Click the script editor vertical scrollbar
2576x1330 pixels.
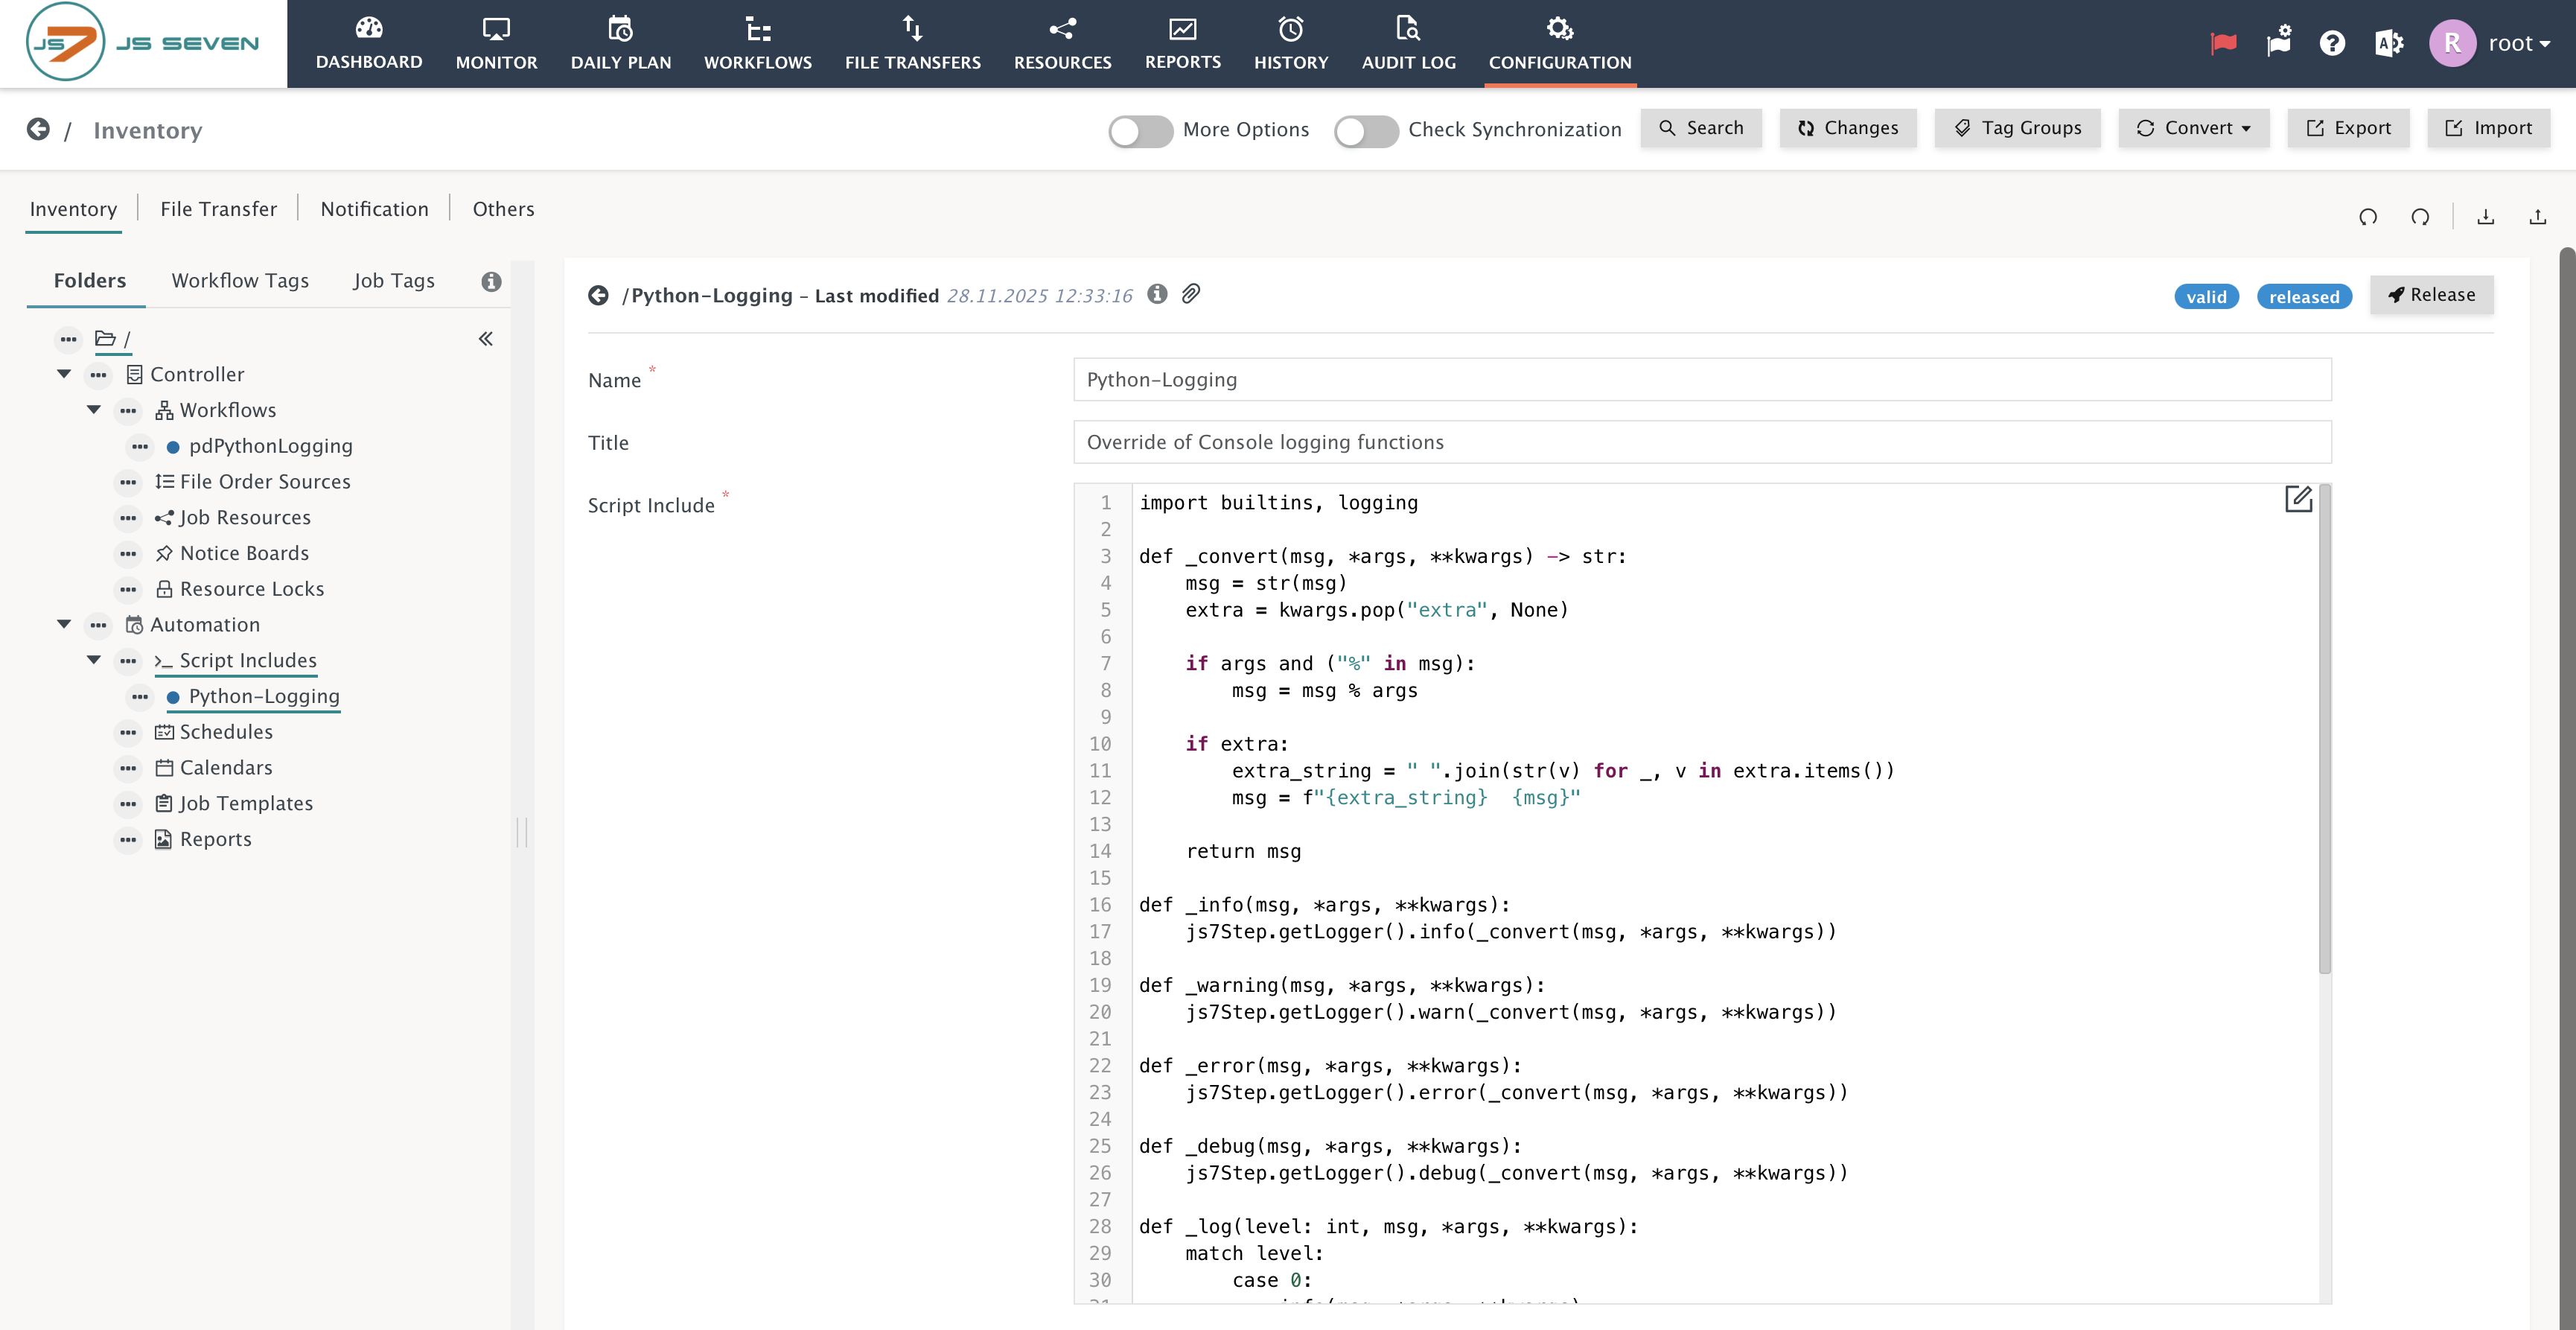[2324, 730]
